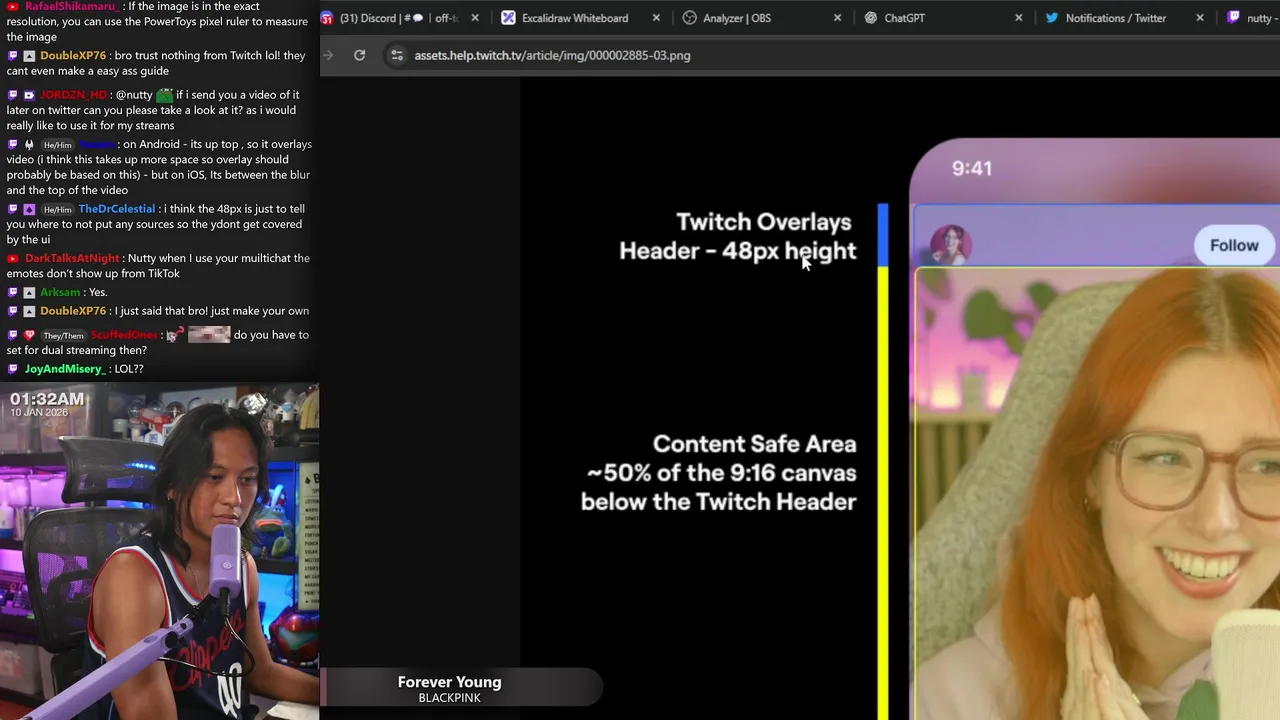Reload the page with the refresh button
This screenshot has width=1280, height=720.
[359, 55]
